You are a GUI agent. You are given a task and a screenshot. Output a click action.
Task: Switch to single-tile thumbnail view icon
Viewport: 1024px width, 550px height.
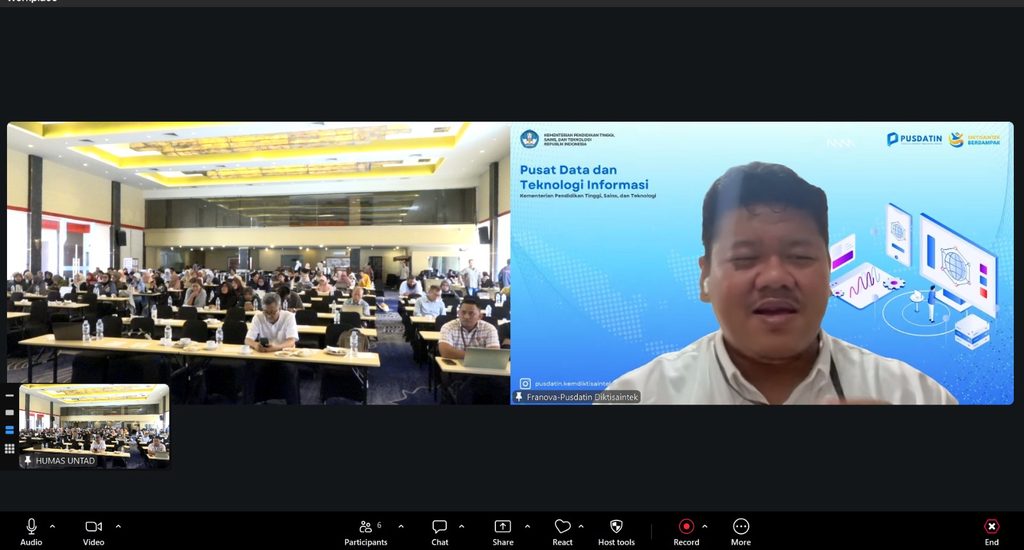point(9,413)
